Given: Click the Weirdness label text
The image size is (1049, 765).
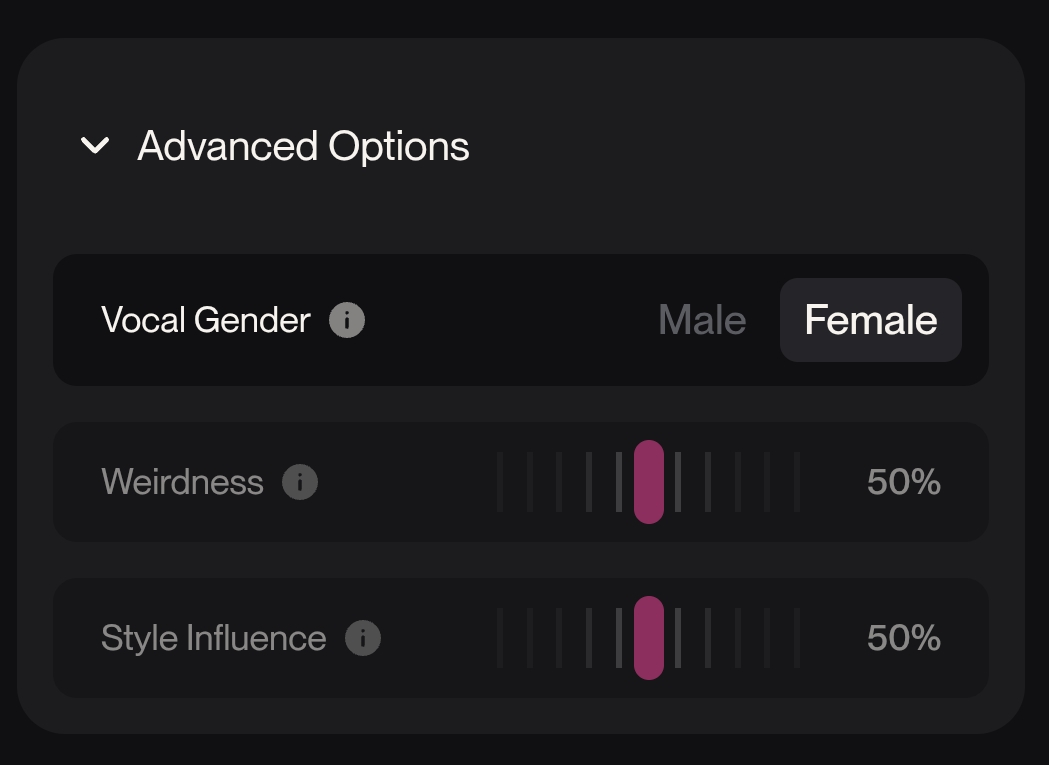Looking at the screenshot, I should coord(182,482).
